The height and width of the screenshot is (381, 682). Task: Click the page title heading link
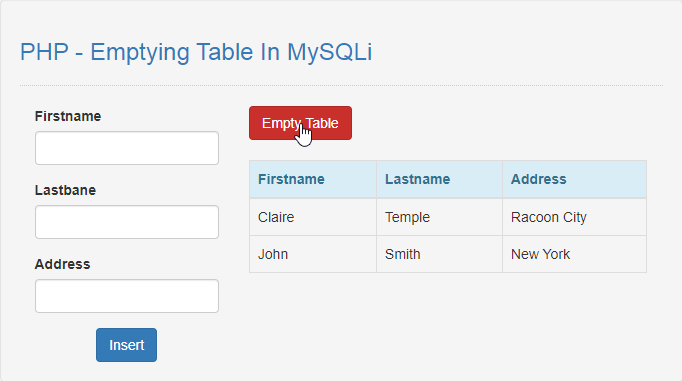point(196,52)
